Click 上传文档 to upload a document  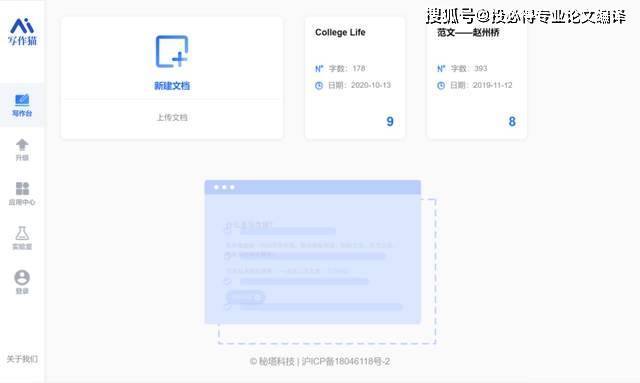[172, 118]
